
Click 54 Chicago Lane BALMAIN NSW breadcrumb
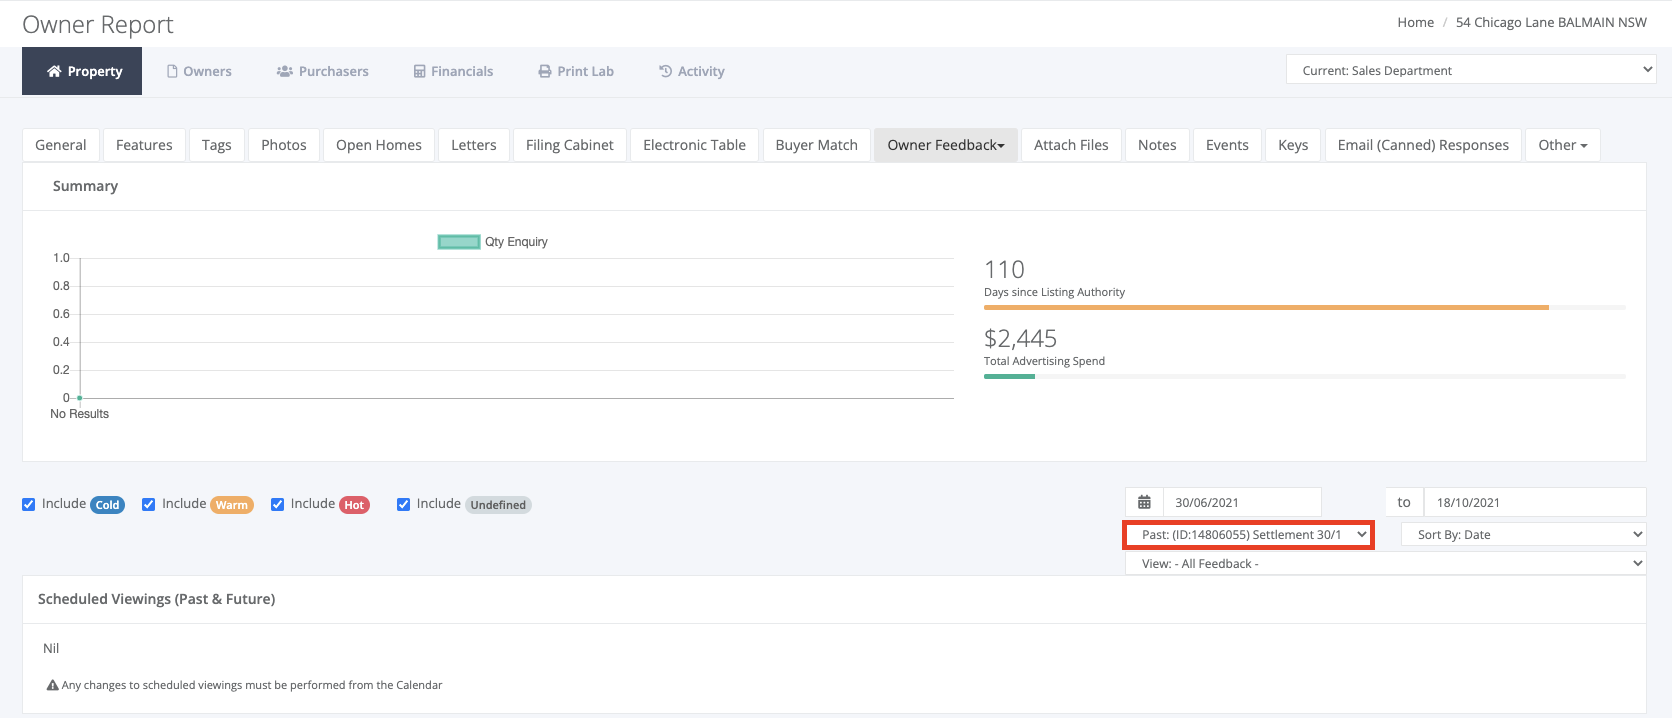point(1551,22)
